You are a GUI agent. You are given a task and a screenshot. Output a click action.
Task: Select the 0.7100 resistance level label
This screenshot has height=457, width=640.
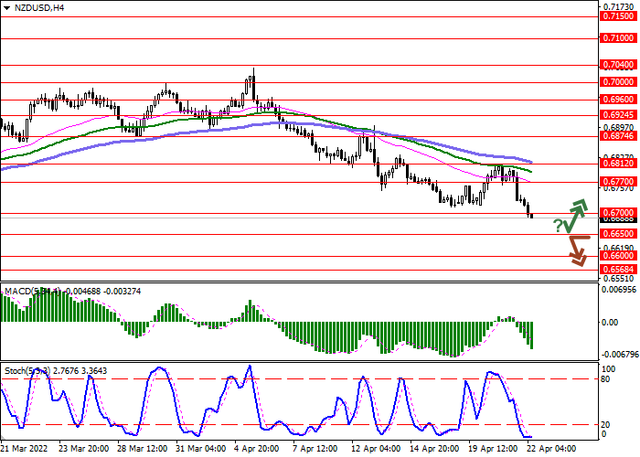pos(615,37)
